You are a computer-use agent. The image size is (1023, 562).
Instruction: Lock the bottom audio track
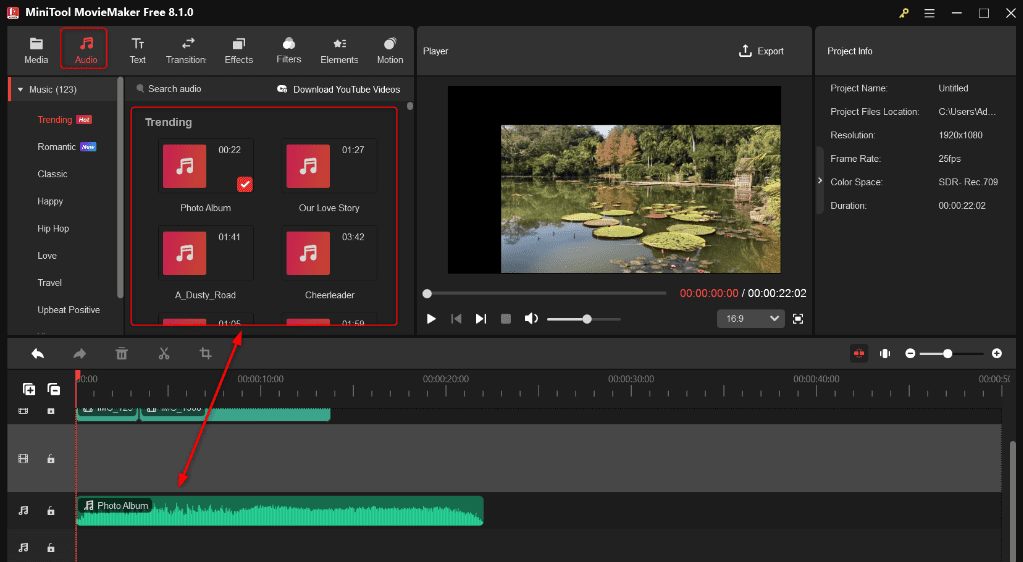pyautogui.click(x=51, y=548)
